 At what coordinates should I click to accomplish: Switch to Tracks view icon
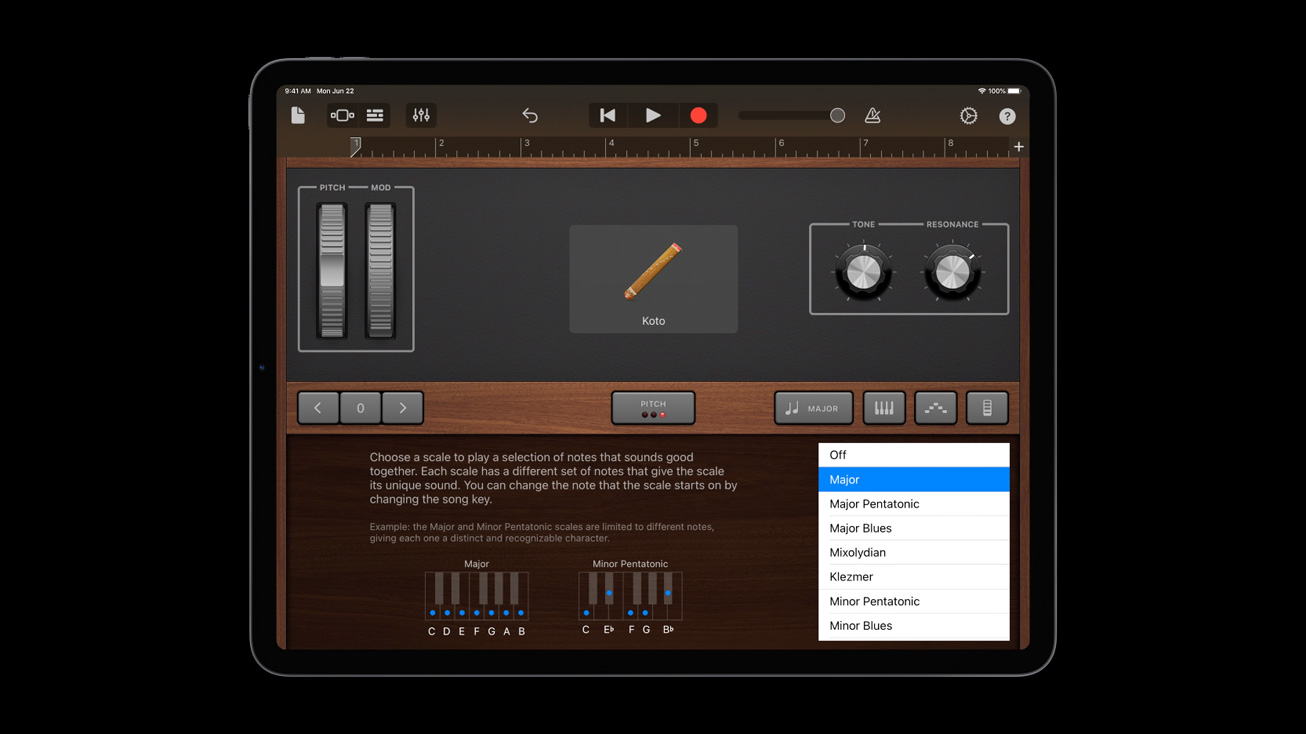(x=375, y=116)
